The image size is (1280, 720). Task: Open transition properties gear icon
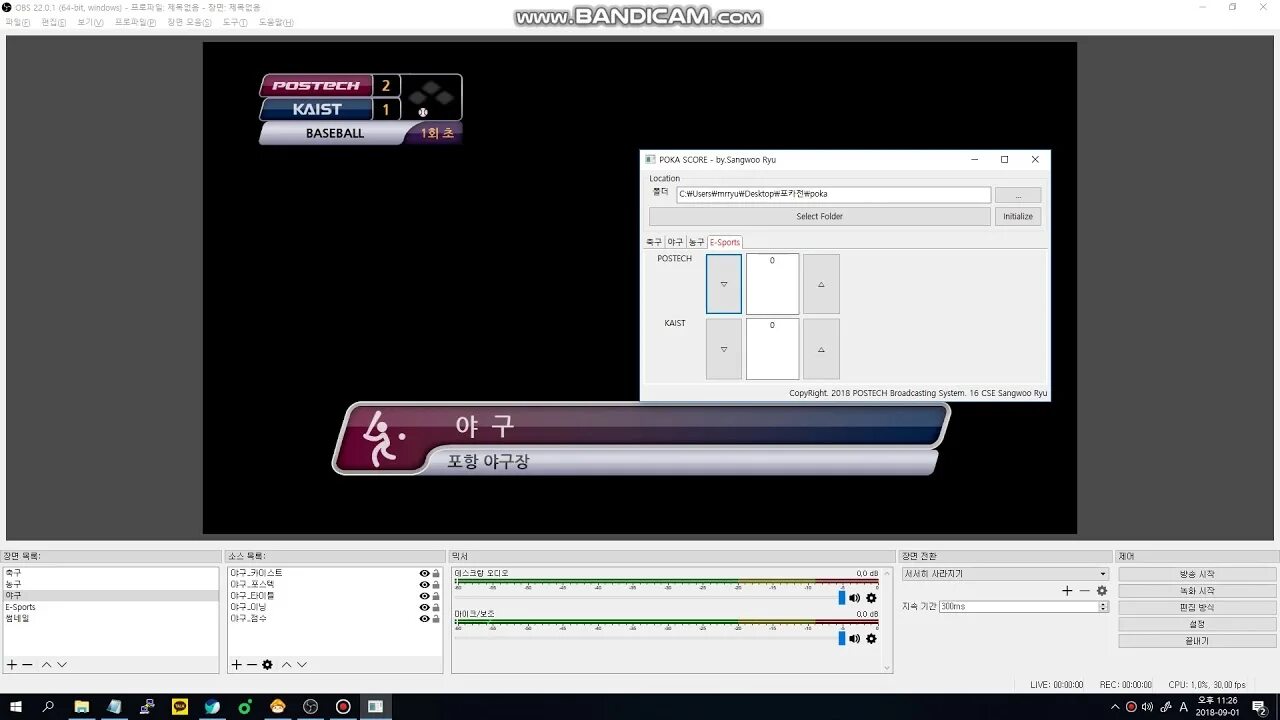pos(1102,591)
